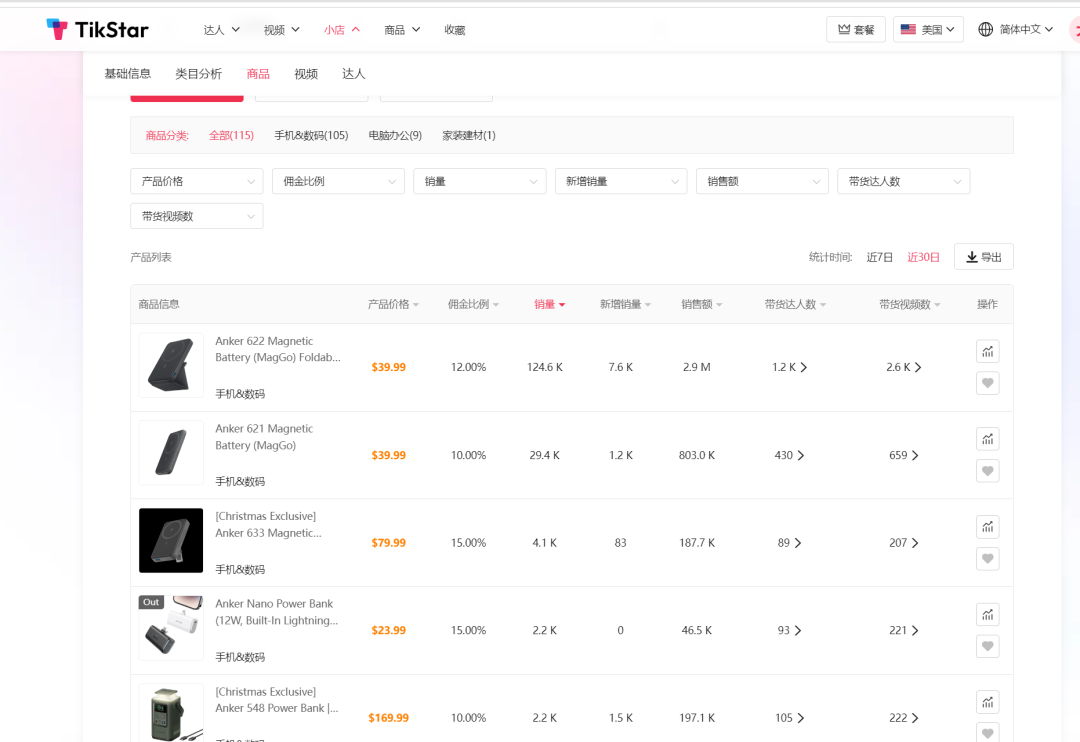The image size is (1080, 742).
Task: View 430 creators for Anker 621
Action: [x=789, y=455]
